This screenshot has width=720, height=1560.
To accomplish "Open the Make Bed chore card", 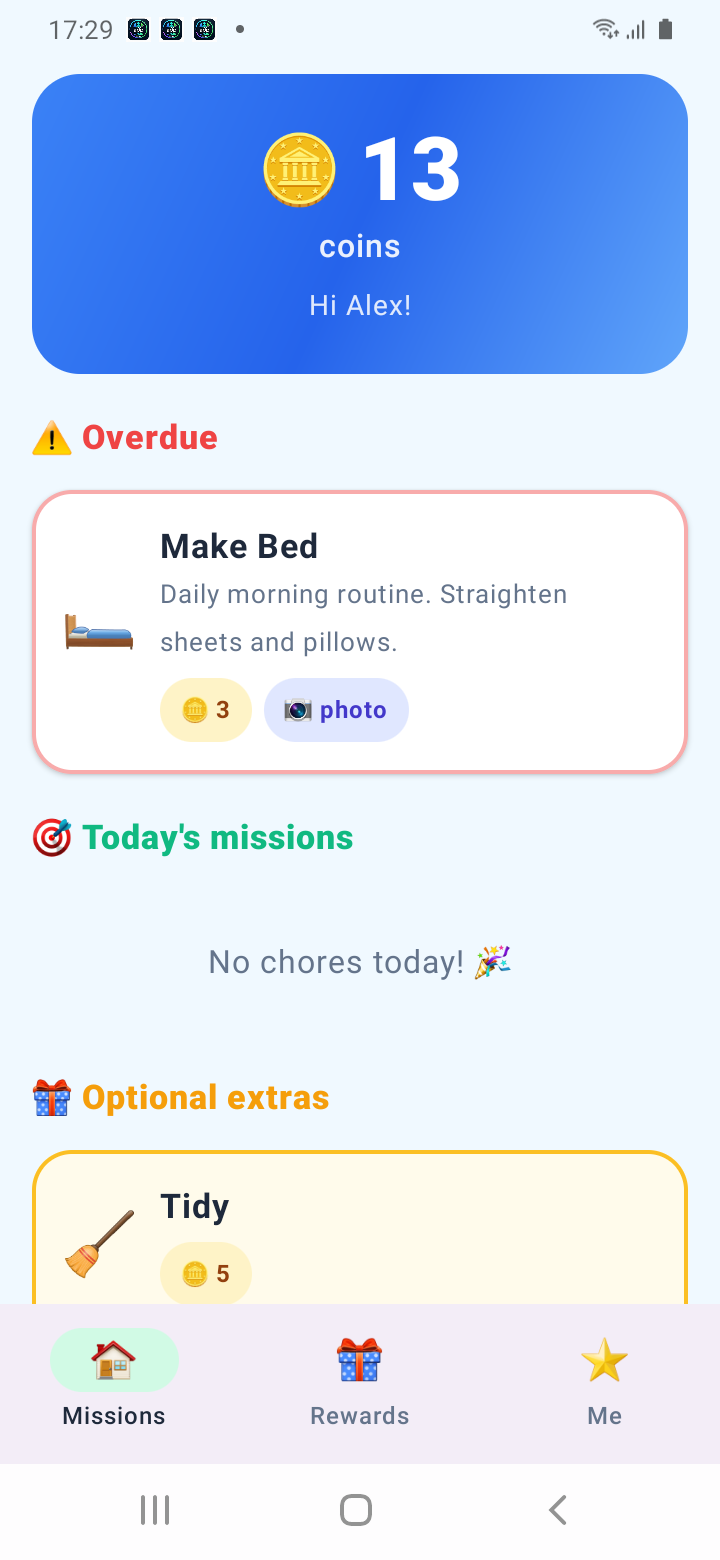I will point(360,632).
